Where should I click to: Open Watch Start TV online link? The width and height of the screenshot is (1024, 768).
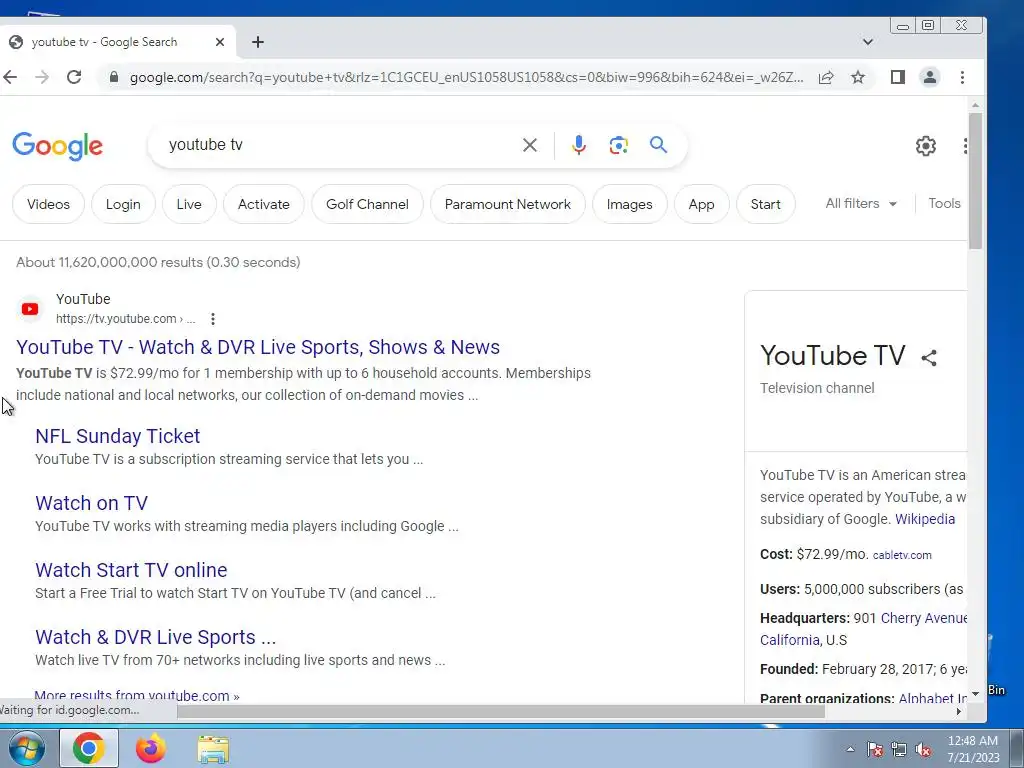(x=131, y=570)
